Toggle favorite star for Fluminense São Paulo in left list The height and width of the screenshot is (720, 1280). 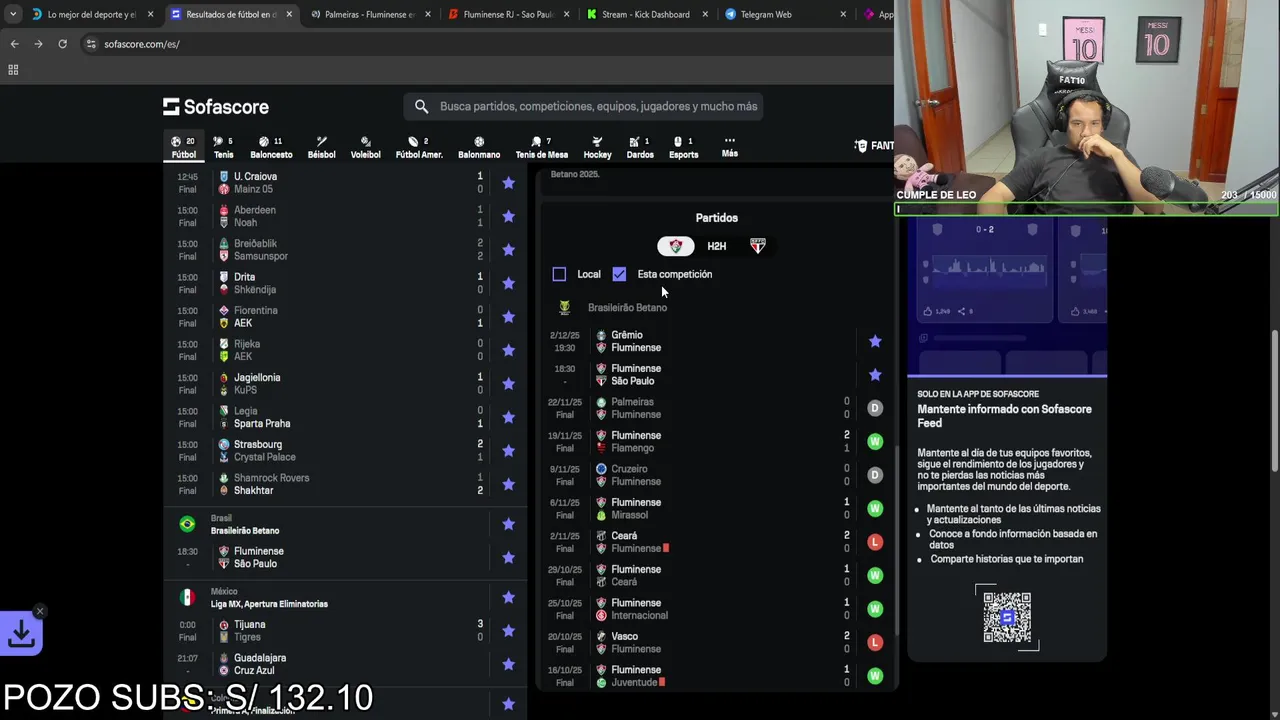[x=508, y=557]
